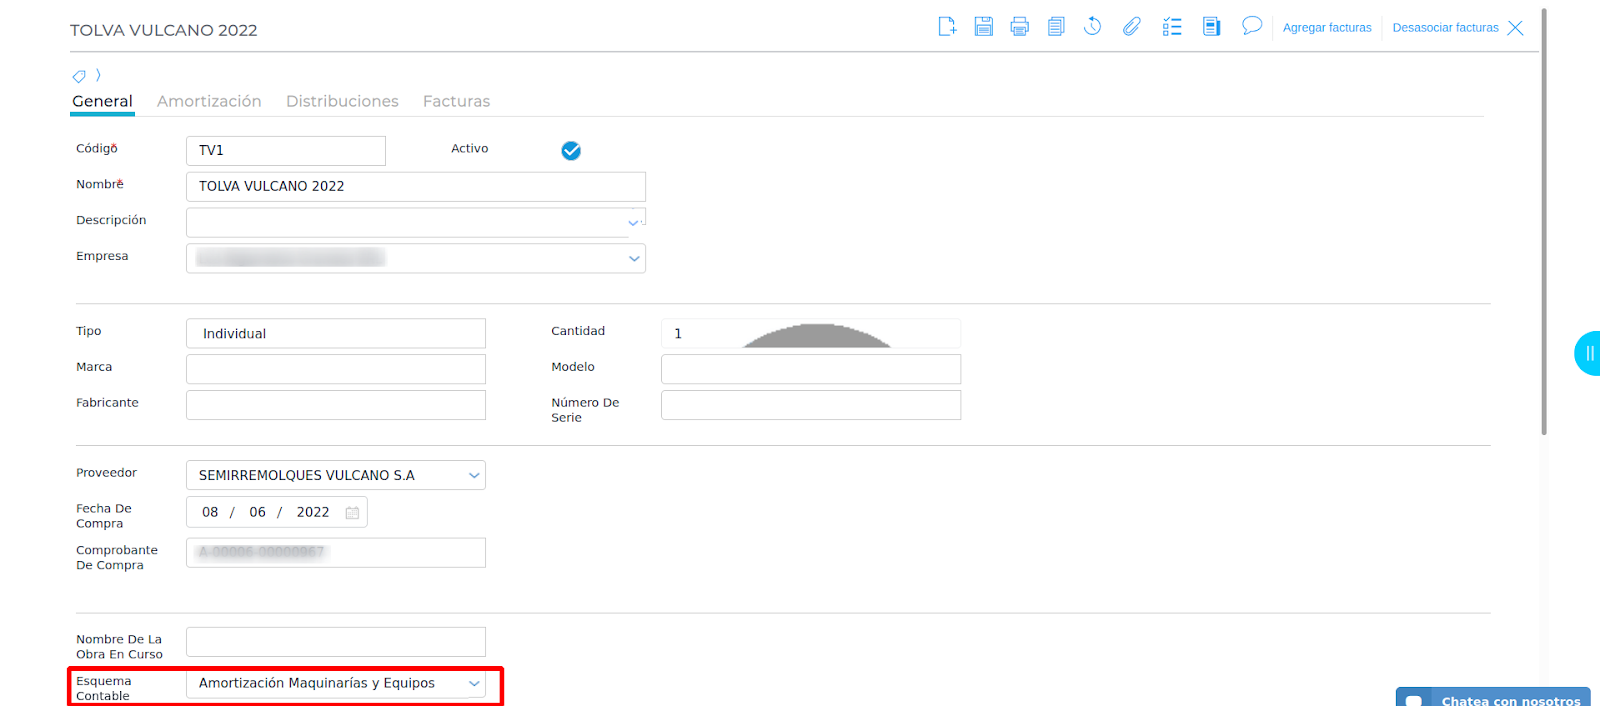This screenshot has height=706, width=1600.
Task: Open the Proveedor dropdown list
Action: tap(473, 476)
